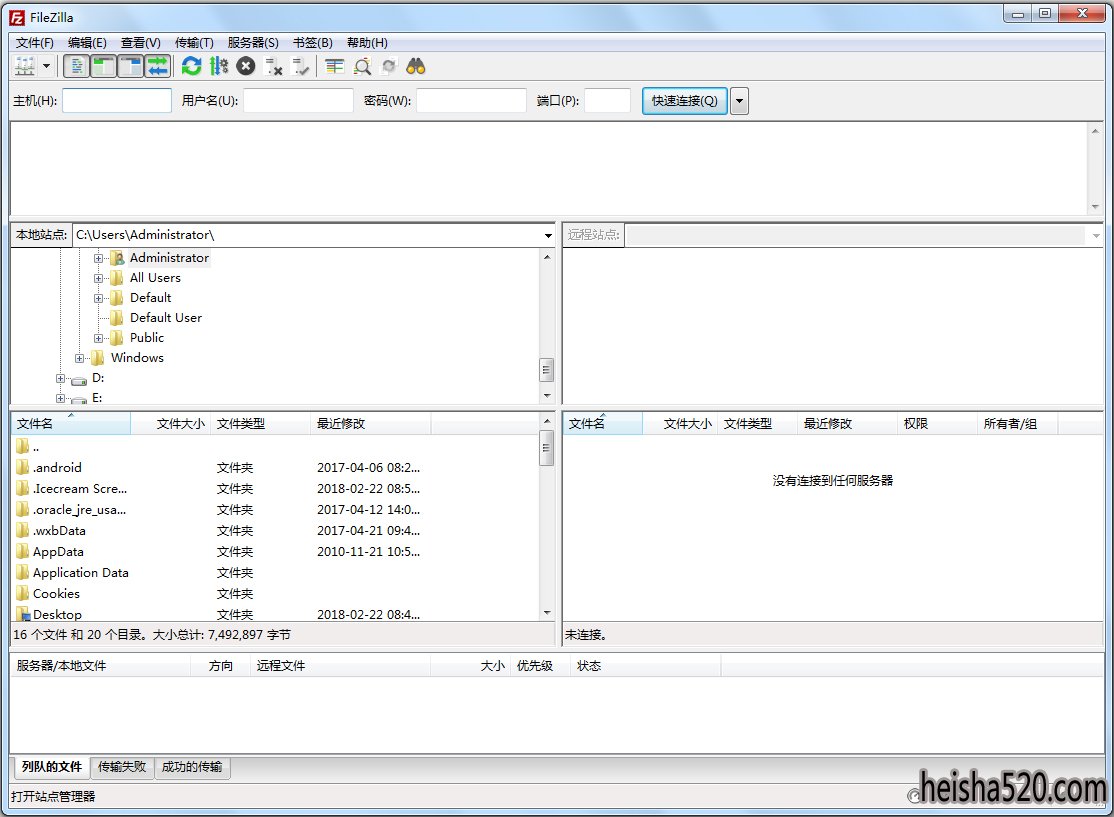Select the Desktop folder row
The height and width of the screenshot is (817, 1114).
[276, 614]
